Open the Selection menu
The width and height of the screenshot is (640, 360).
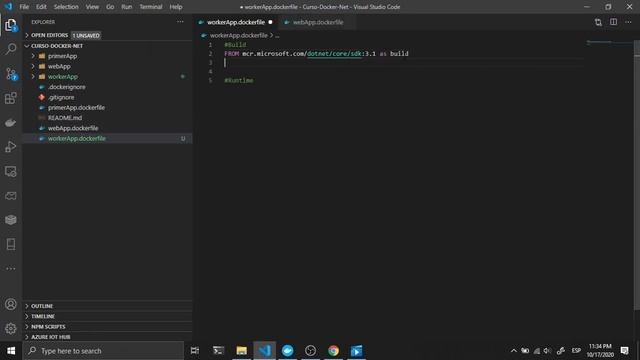(x=66, y=7)
